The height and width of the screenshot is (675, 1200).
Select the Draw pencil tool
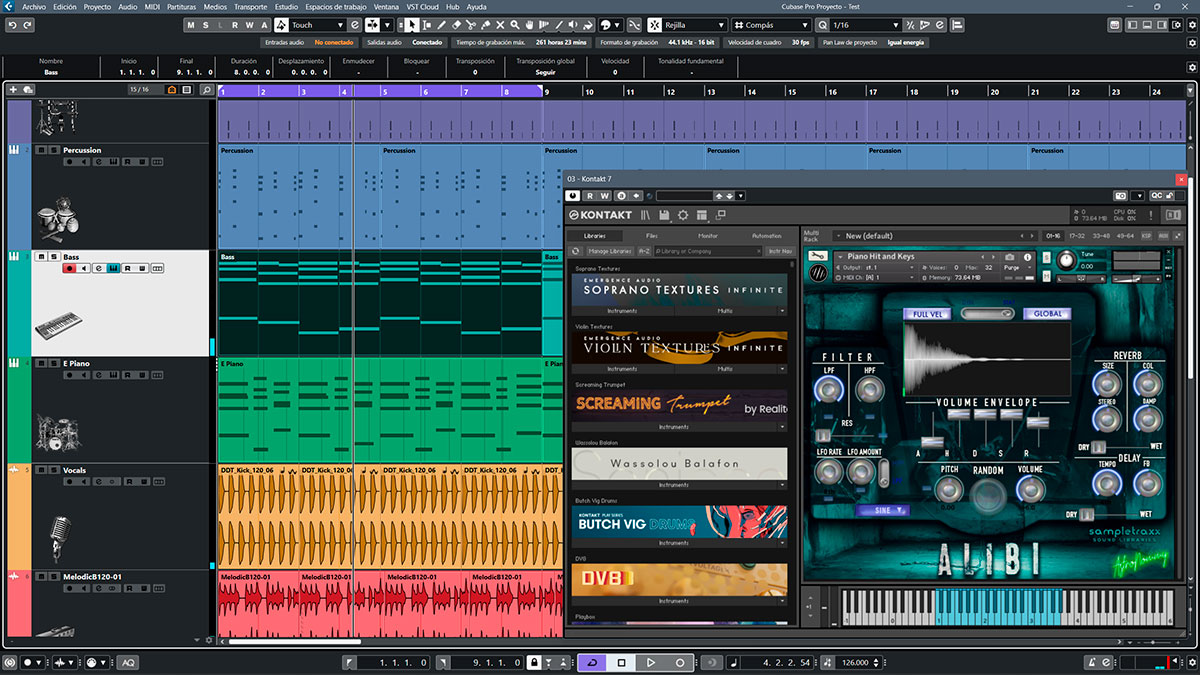(x=441, y=25)
